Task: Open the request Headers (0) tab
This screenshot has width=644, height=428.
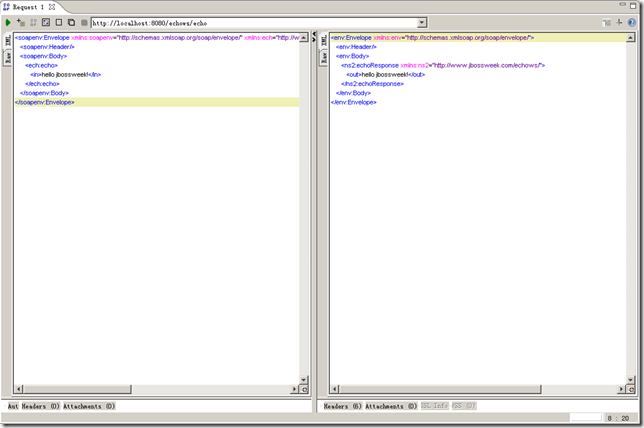Action: click(41, 406)
